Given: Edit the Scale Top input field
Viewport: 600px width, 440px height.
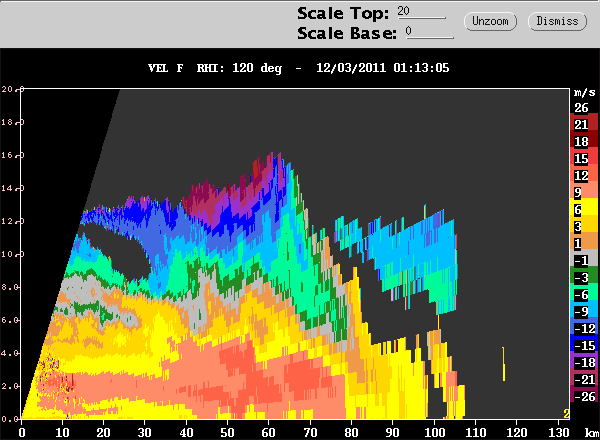Looking at the screenshot, I should click(x=421, y=11).
